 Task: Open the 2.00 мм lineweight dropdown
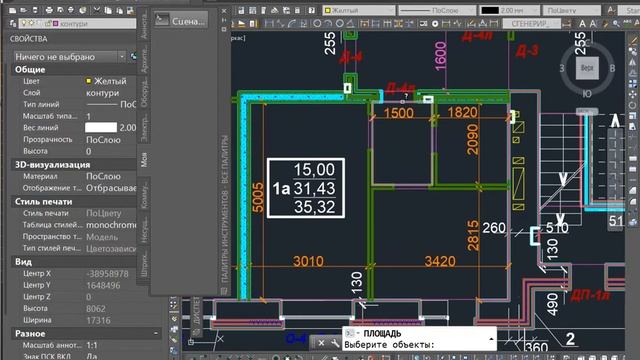[510, 10]
